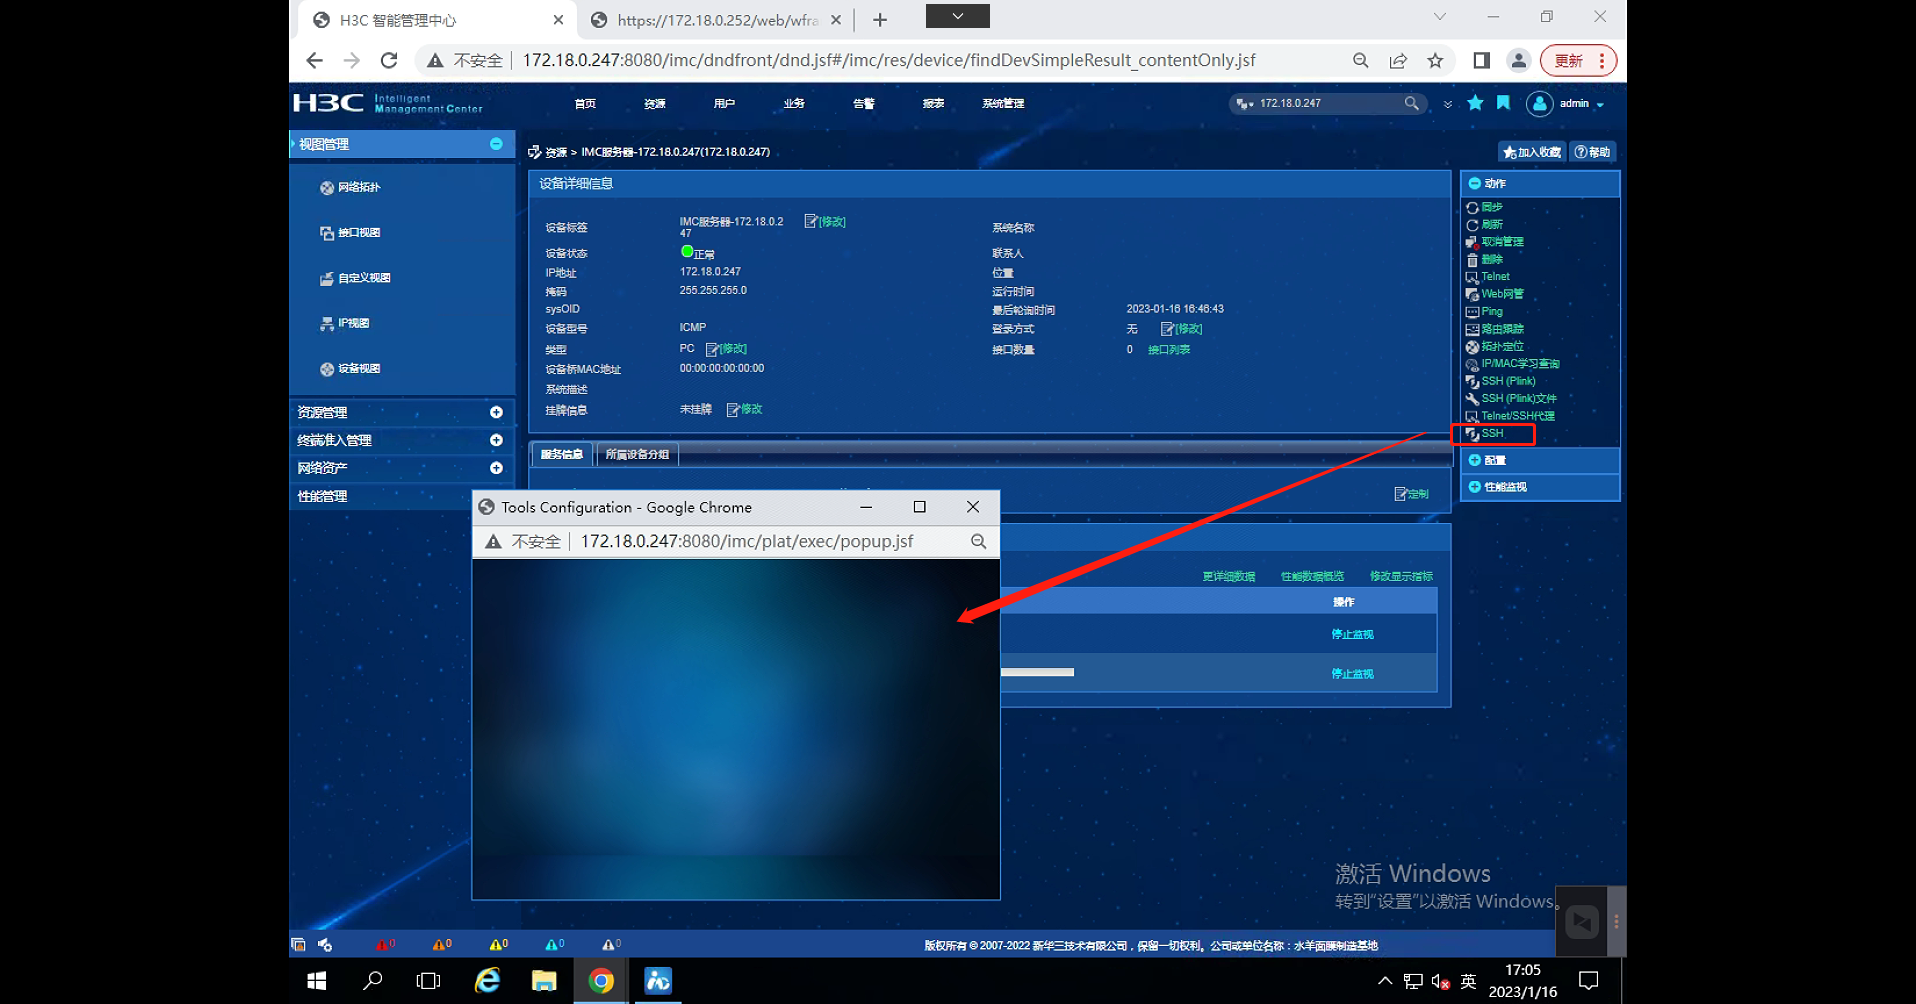Open the 系统管理 top menu
The height and width of the screenshot is (1004, 1916).
point(1003,104)
